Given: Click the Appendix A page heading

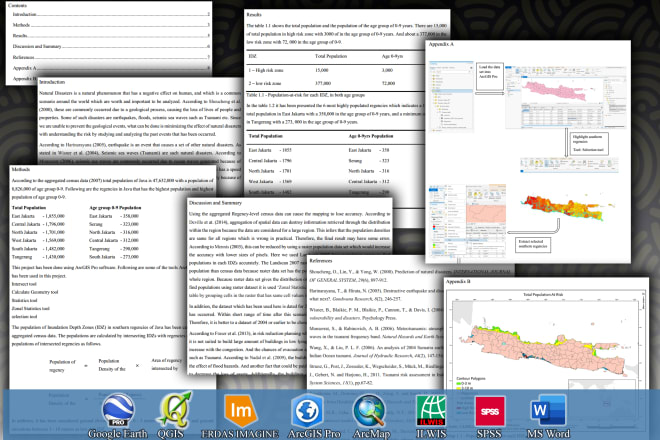Looking at the screenshot, I should point(441,44).
